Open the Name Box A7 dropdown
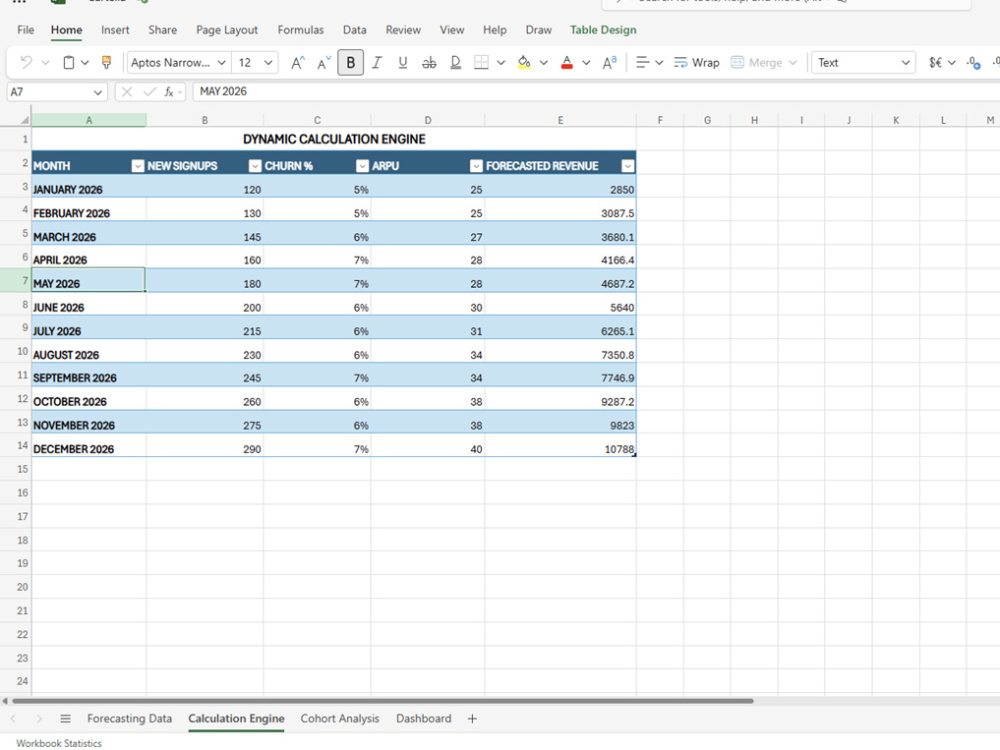 tap(98, 92)
